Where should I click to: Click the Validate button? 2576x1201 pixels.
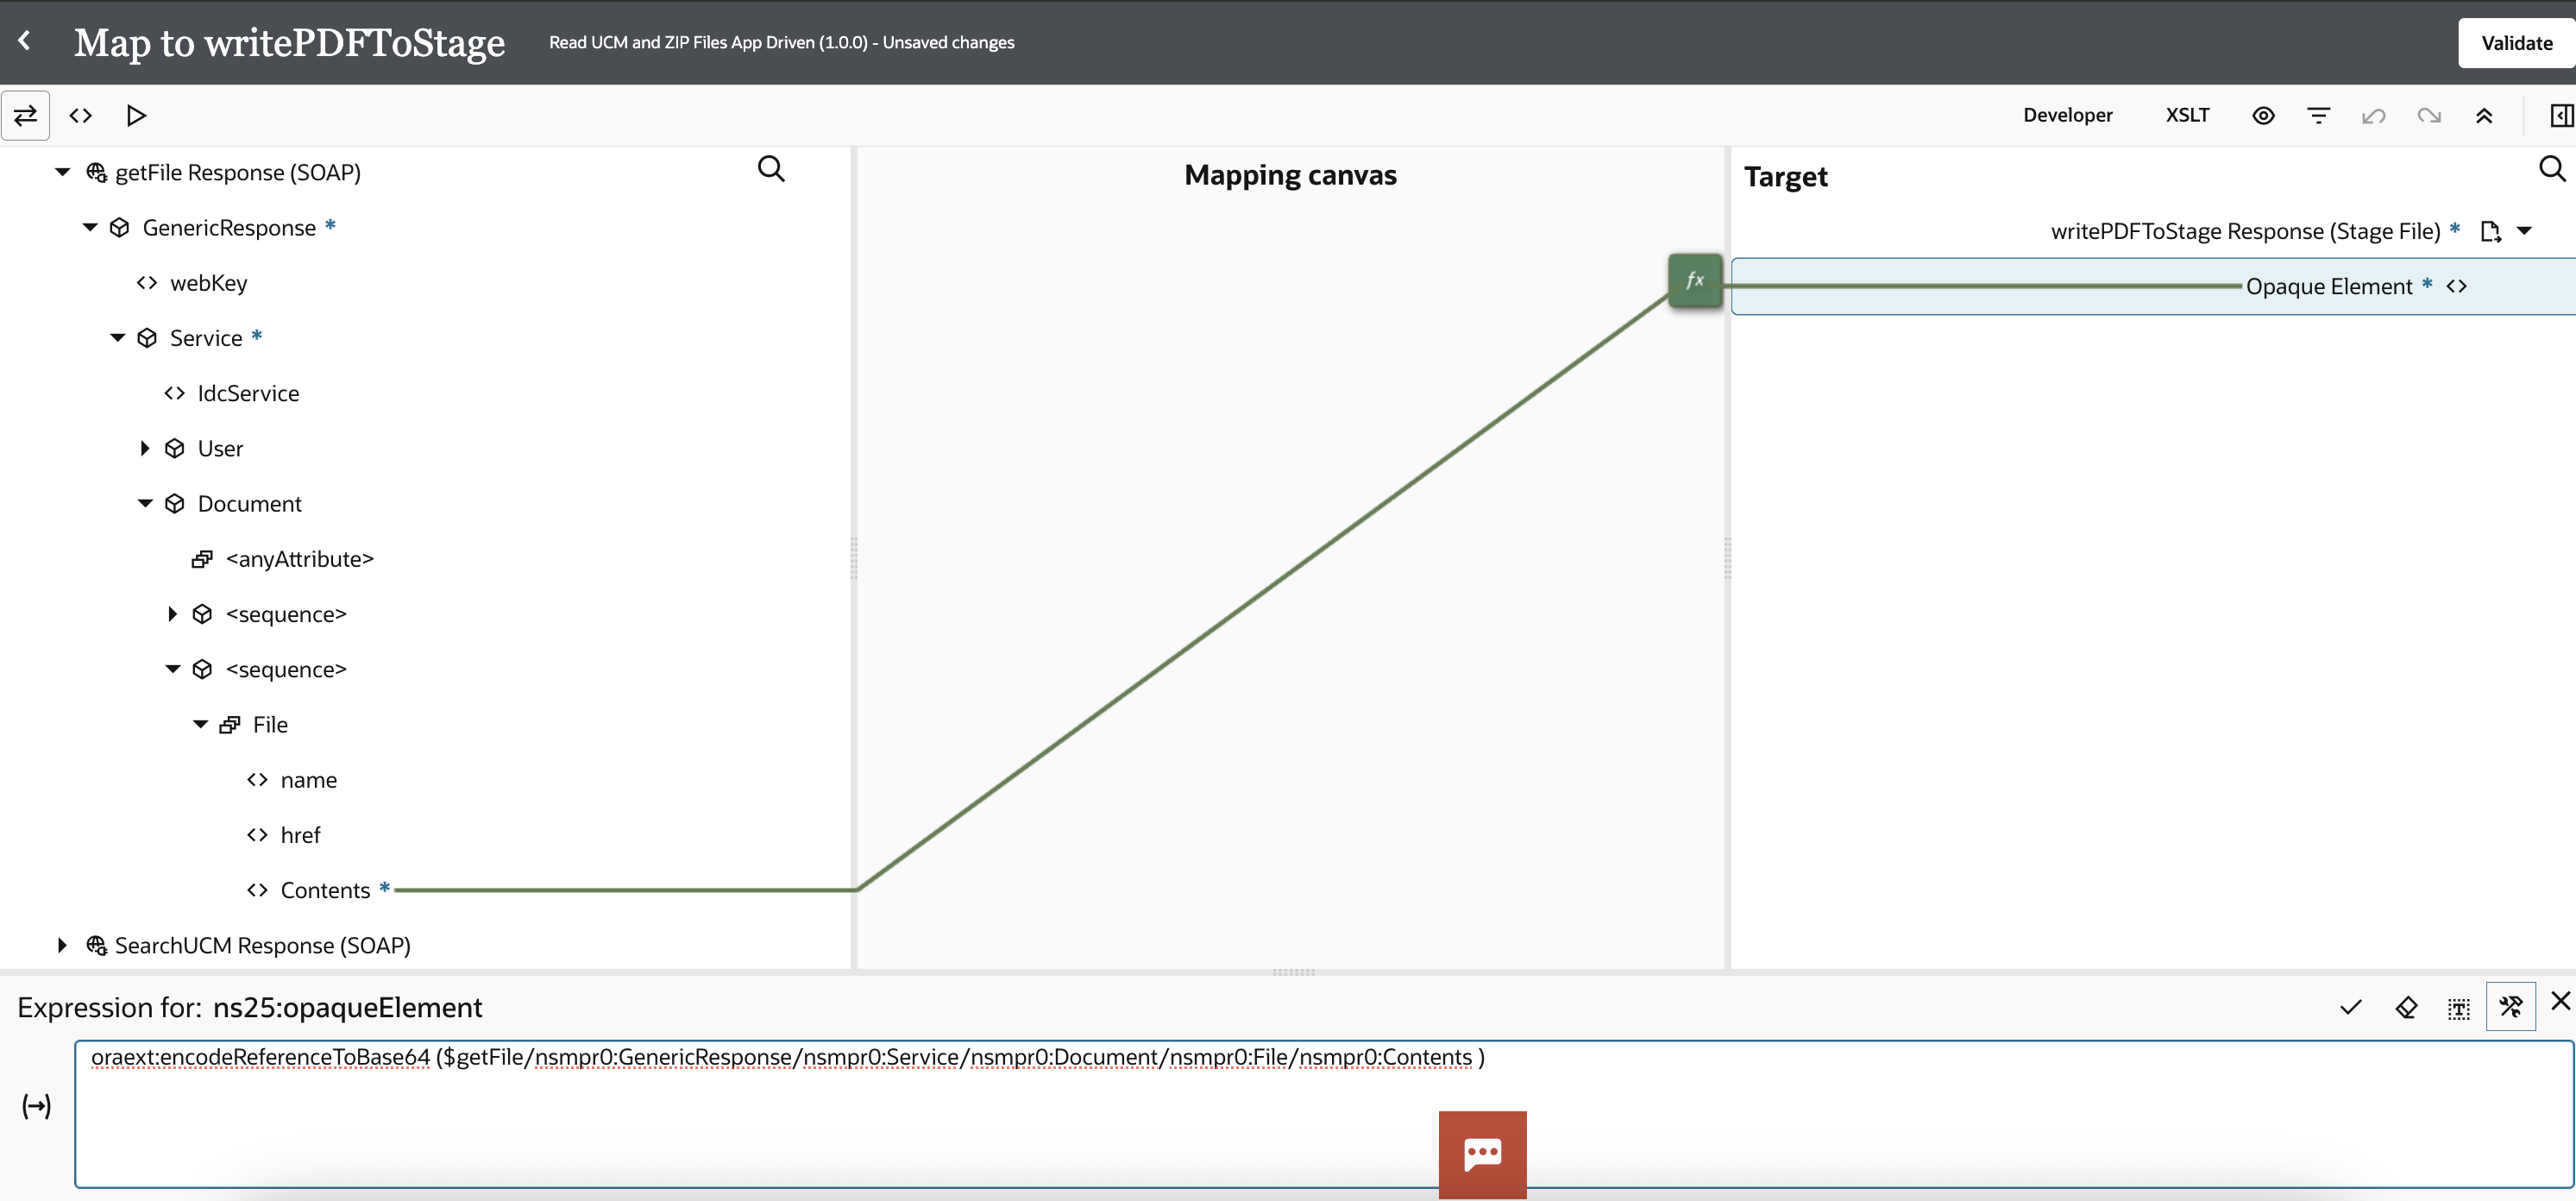tap(2515, 42)
